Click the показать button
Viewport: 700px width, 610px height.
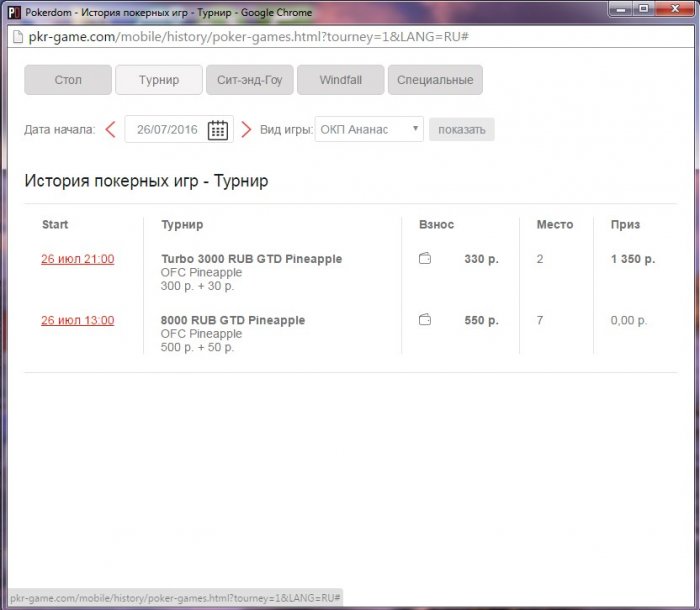(x=462, y=130)
